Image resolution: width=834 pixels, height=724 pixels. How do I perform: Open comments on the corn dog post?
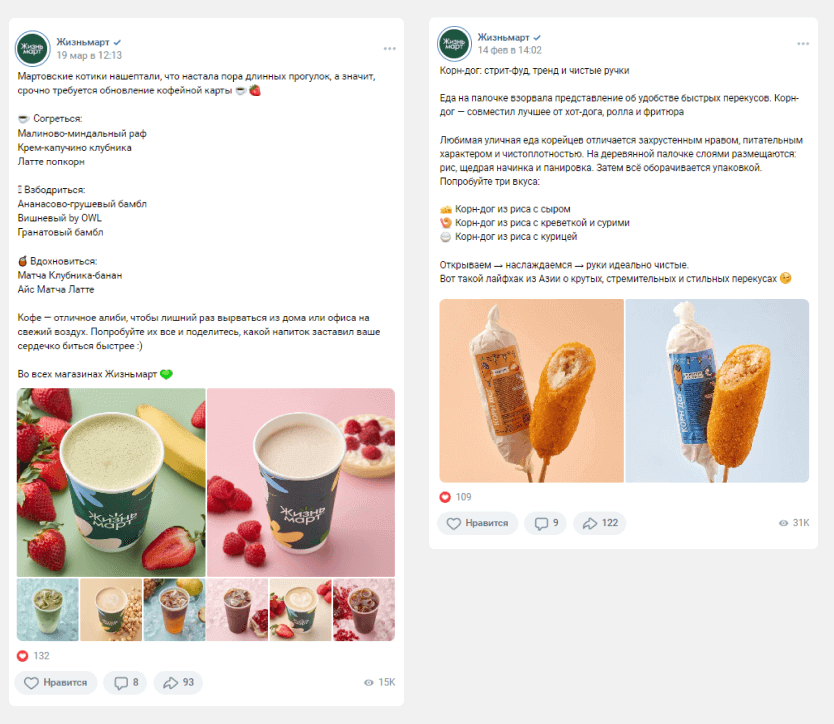(x=546, y=523)
